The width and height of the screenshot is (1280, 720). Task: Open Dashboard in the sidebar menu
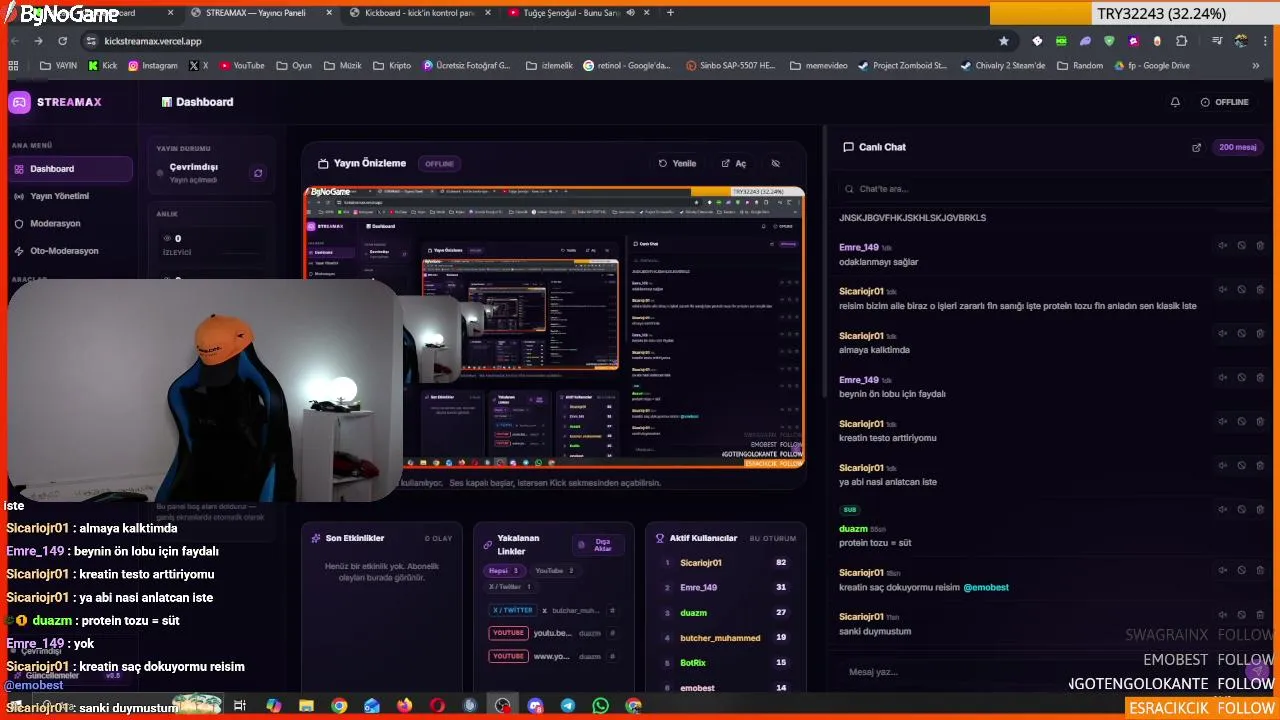pos(70,169)
